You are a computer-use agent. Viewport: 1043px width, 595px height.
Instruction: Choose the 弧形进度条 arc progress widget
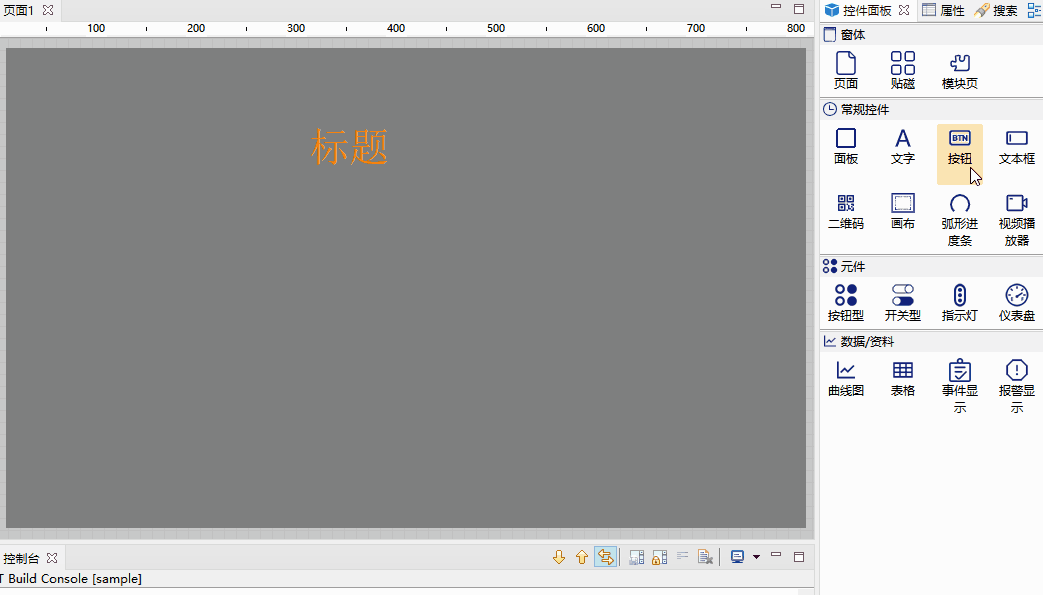959,219
